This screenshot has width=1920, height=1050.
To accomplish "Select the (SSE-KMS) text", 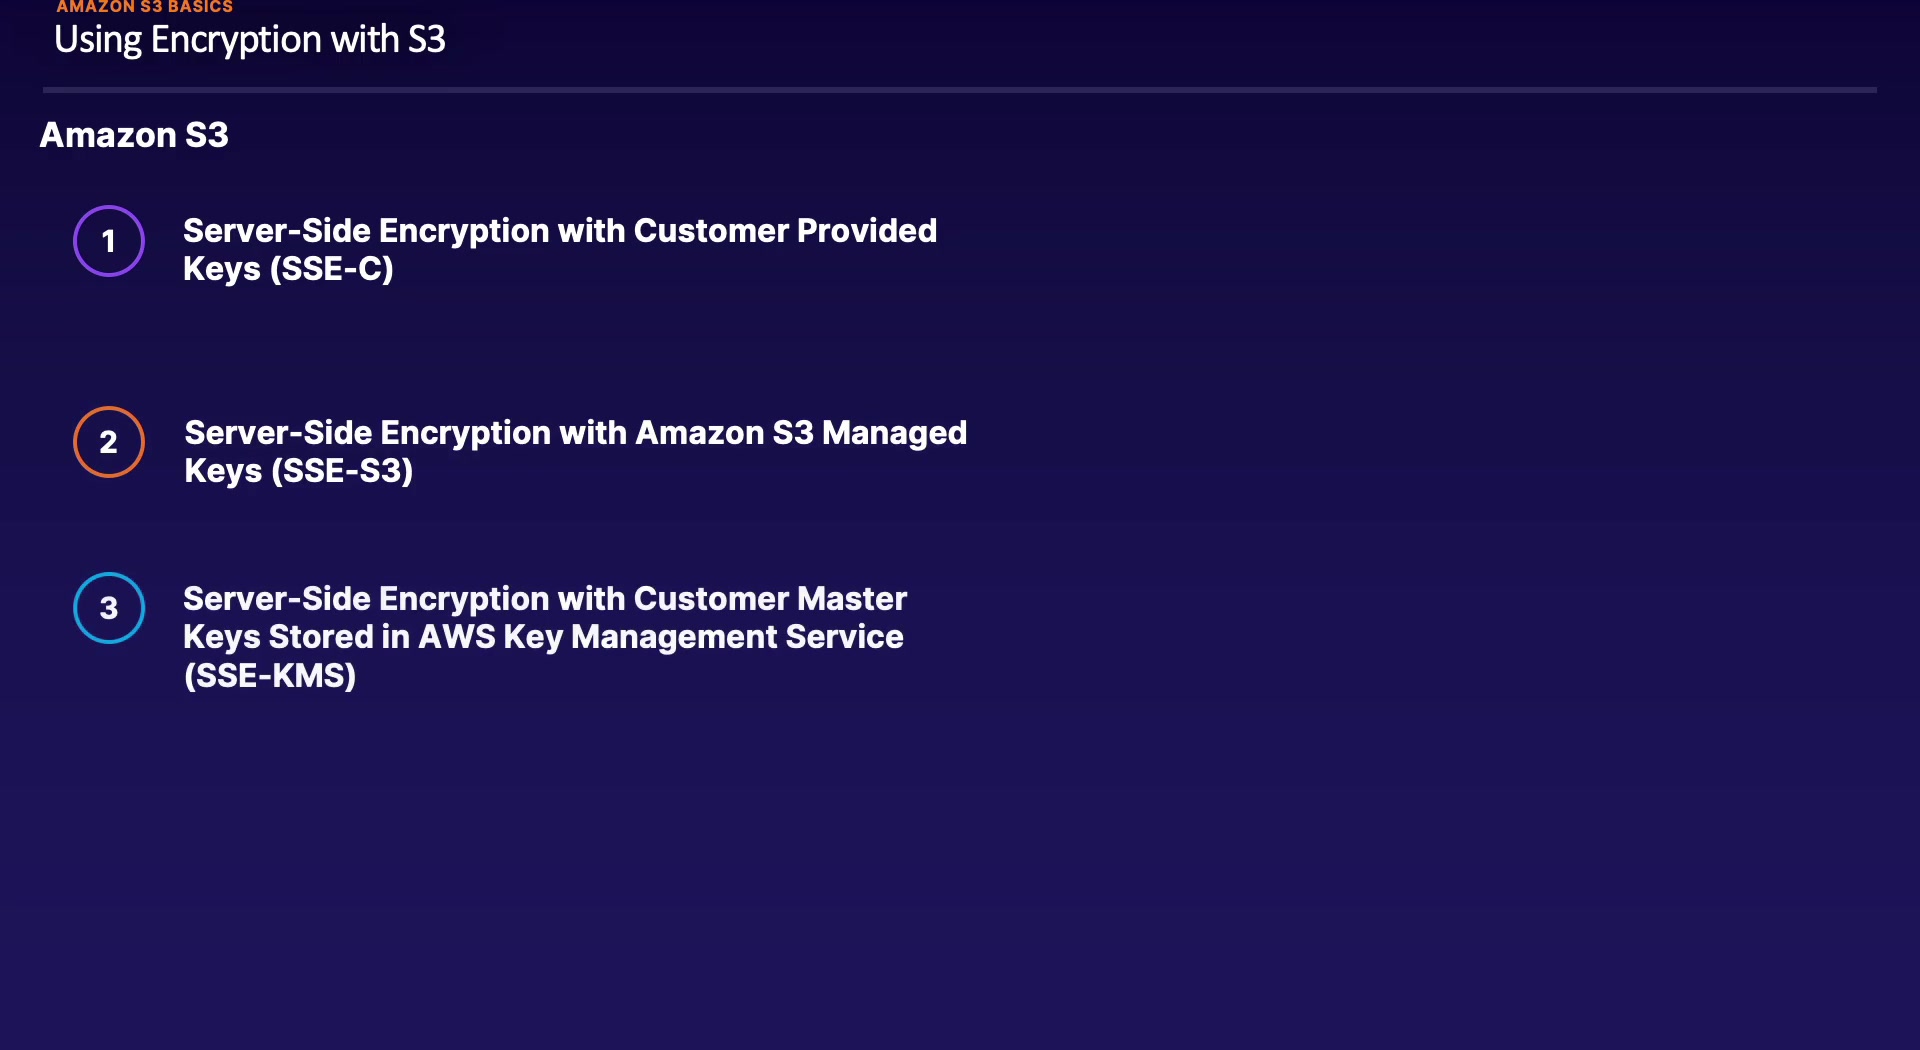I will 270,676.
